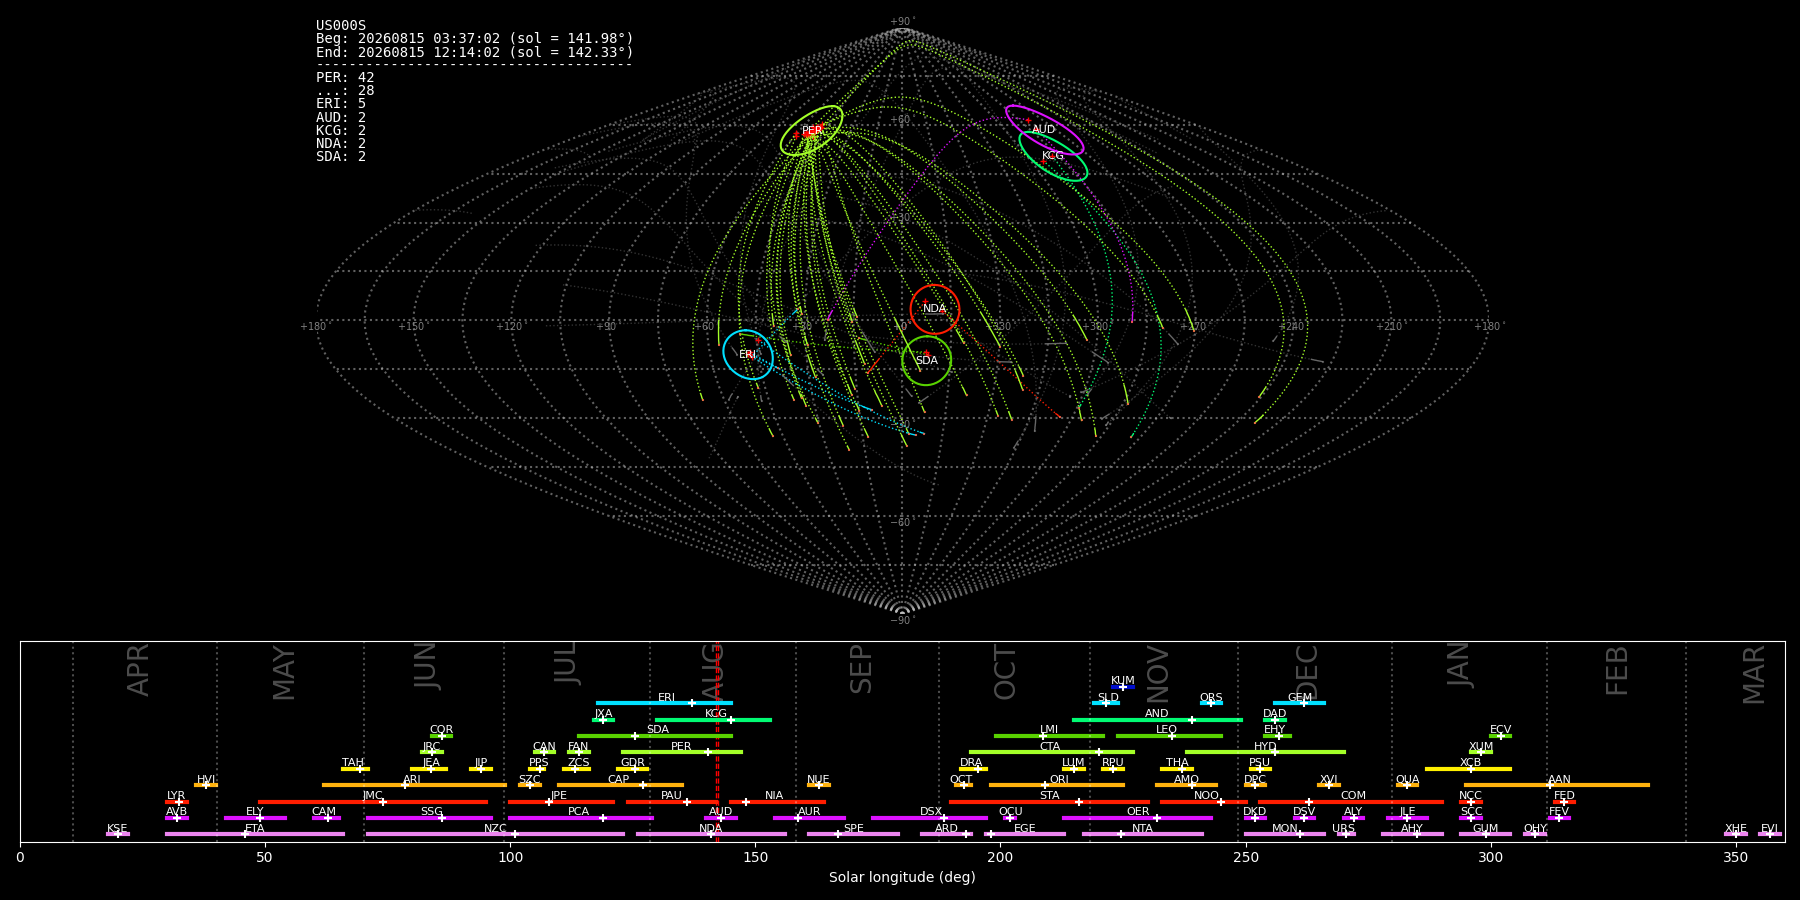Image resolution: width=1800 pixels, height=900 pixels.
Task: Select the ORI shower activity bar
Action: pos(1057,785)
